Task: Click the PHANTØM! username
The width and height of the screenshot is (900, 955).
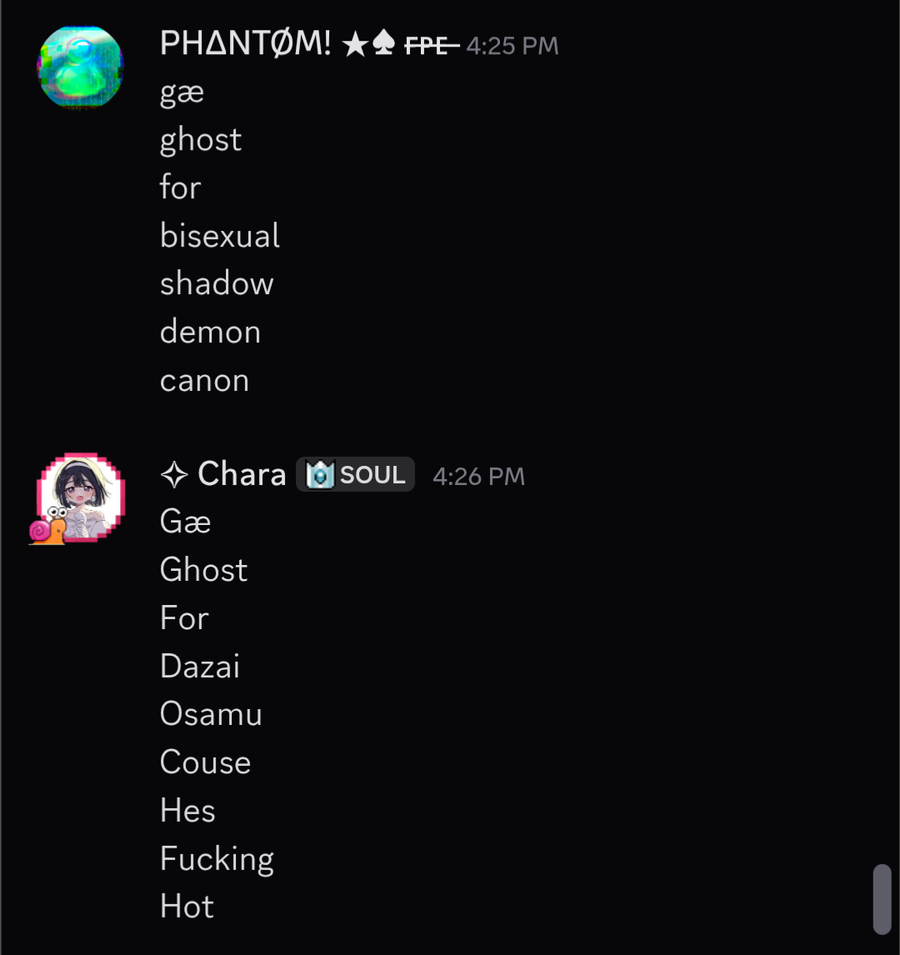Action: 246,44
